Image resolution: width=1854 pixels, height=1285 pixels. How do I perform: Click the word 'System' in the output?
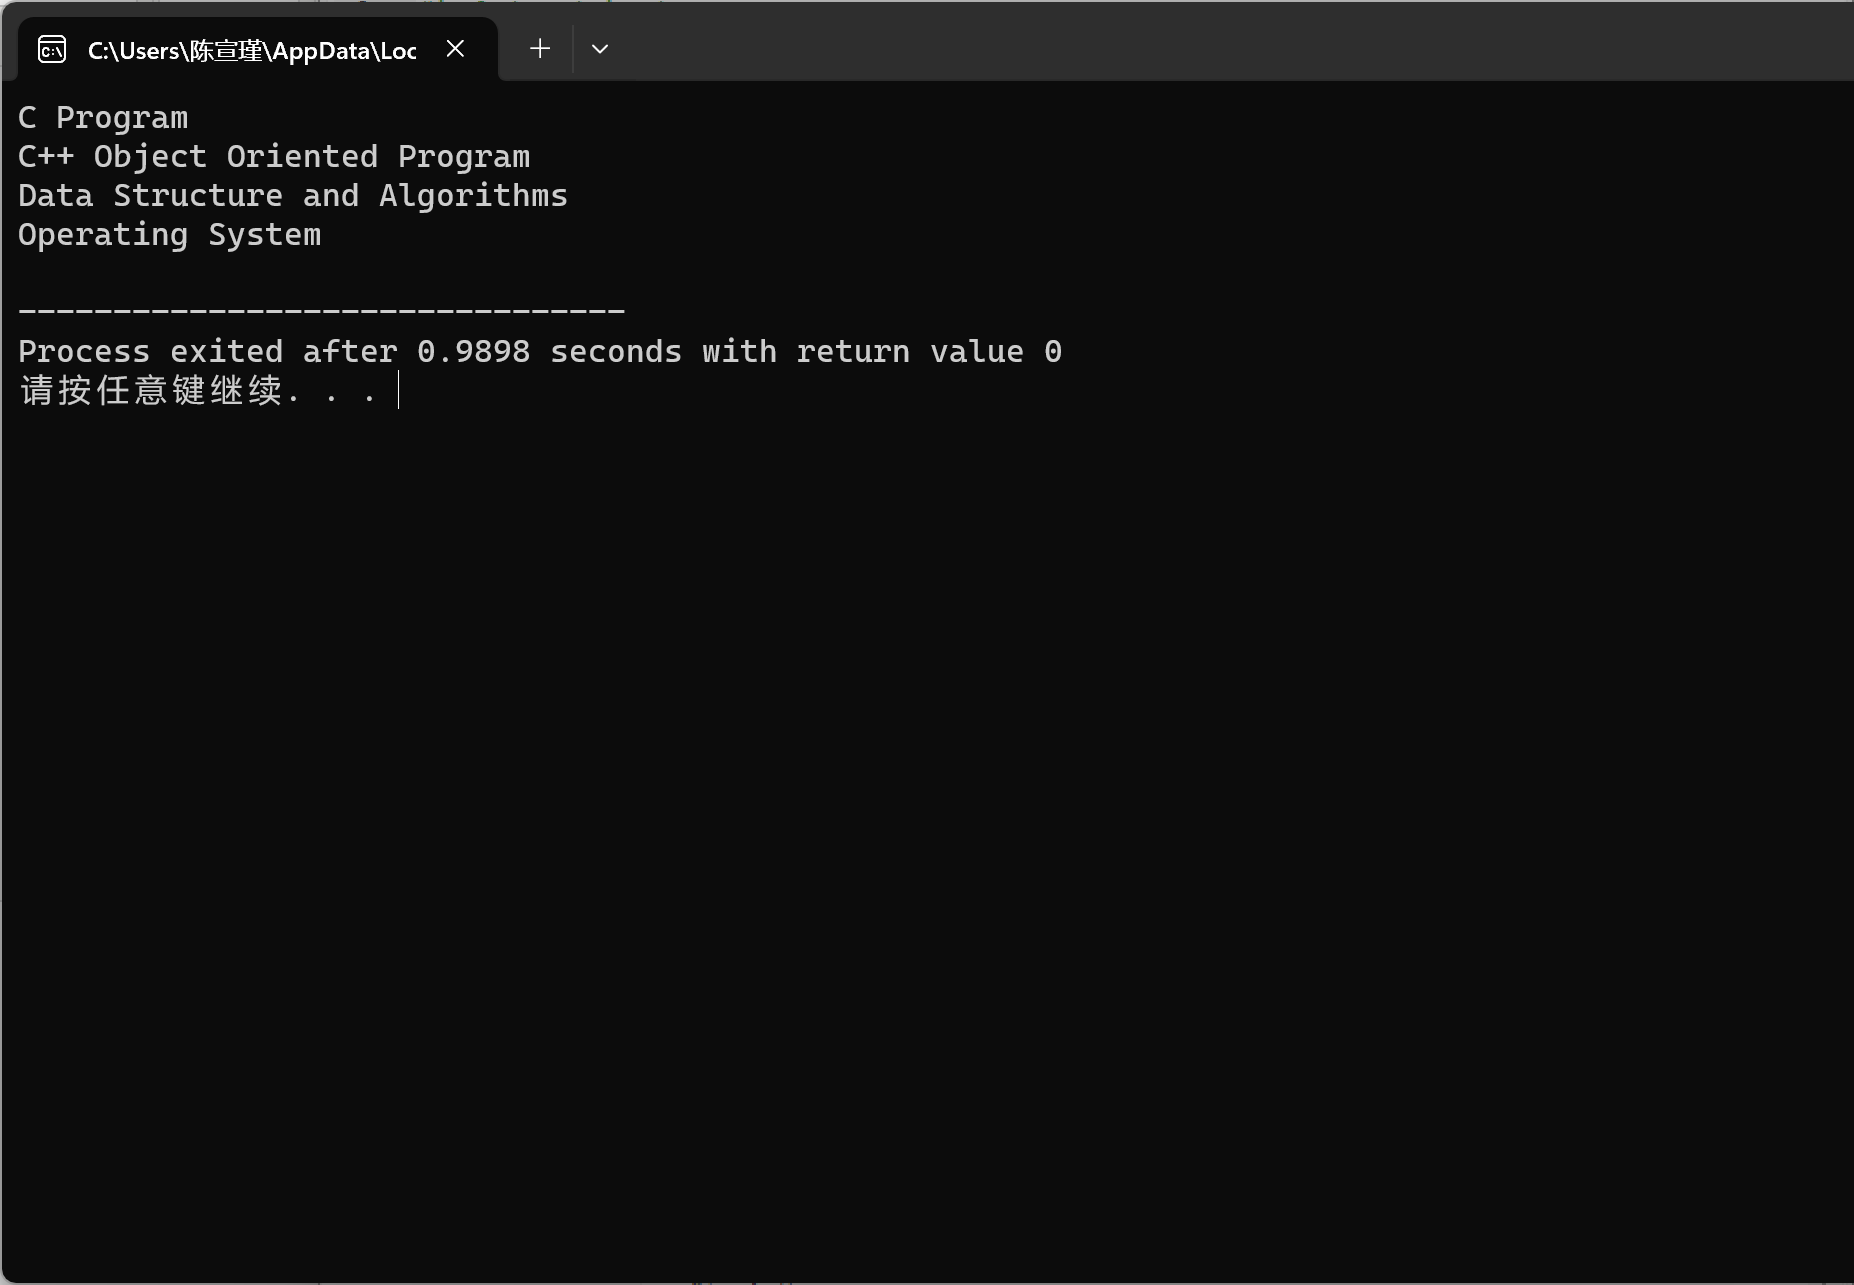[x=265, y=235]
